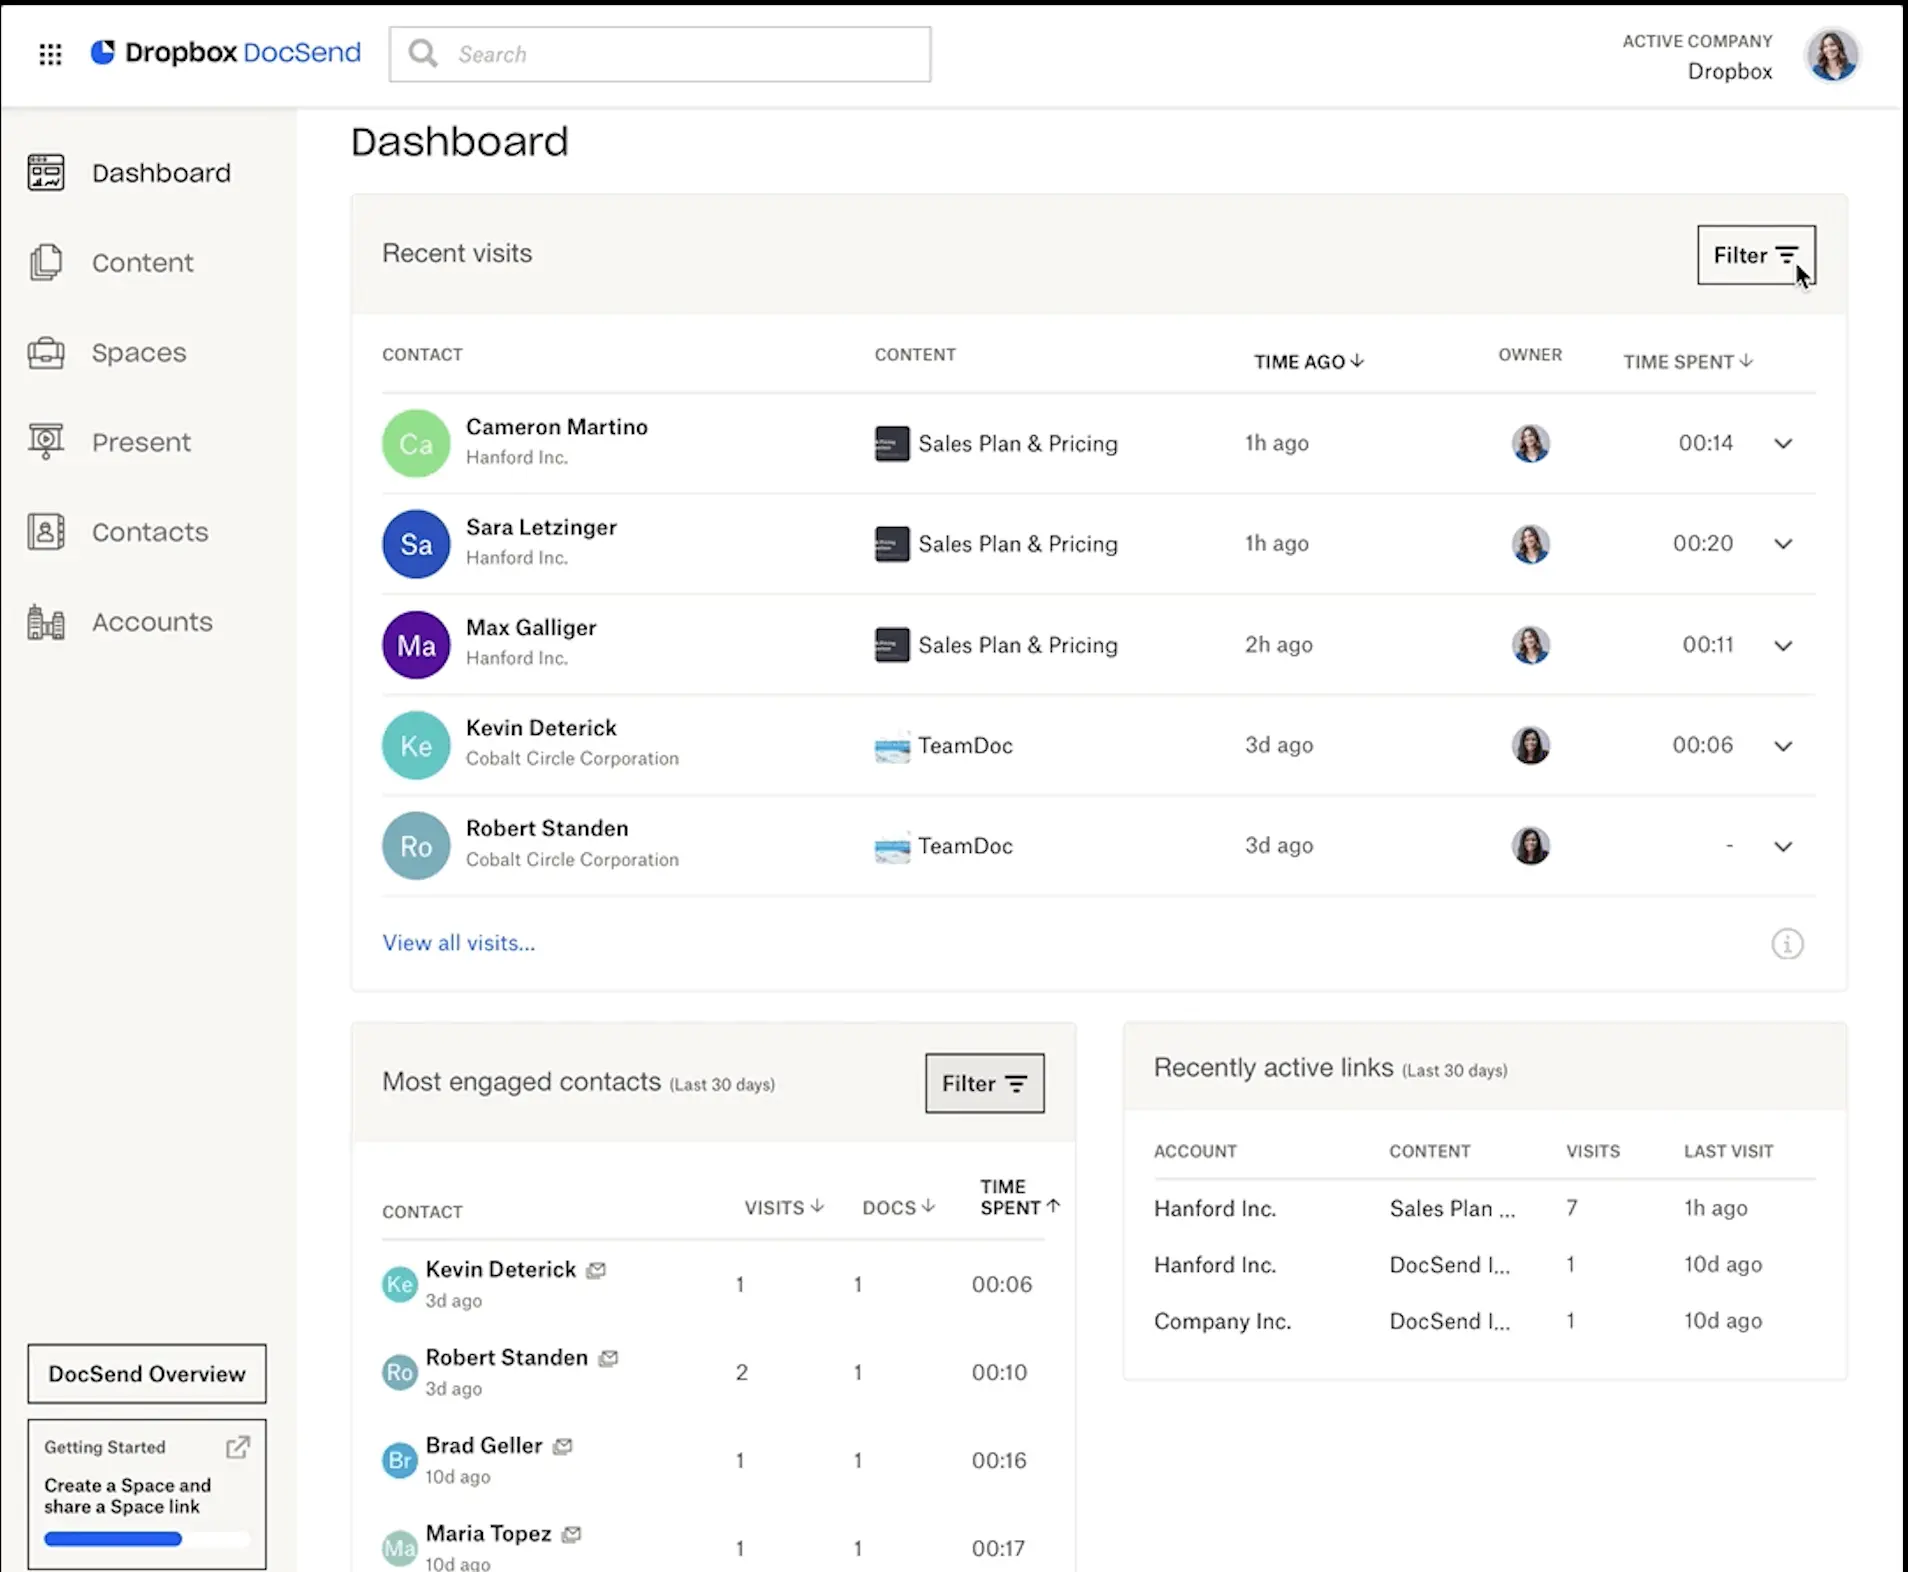Open Getting Started external link icon

click(238, 1447)
